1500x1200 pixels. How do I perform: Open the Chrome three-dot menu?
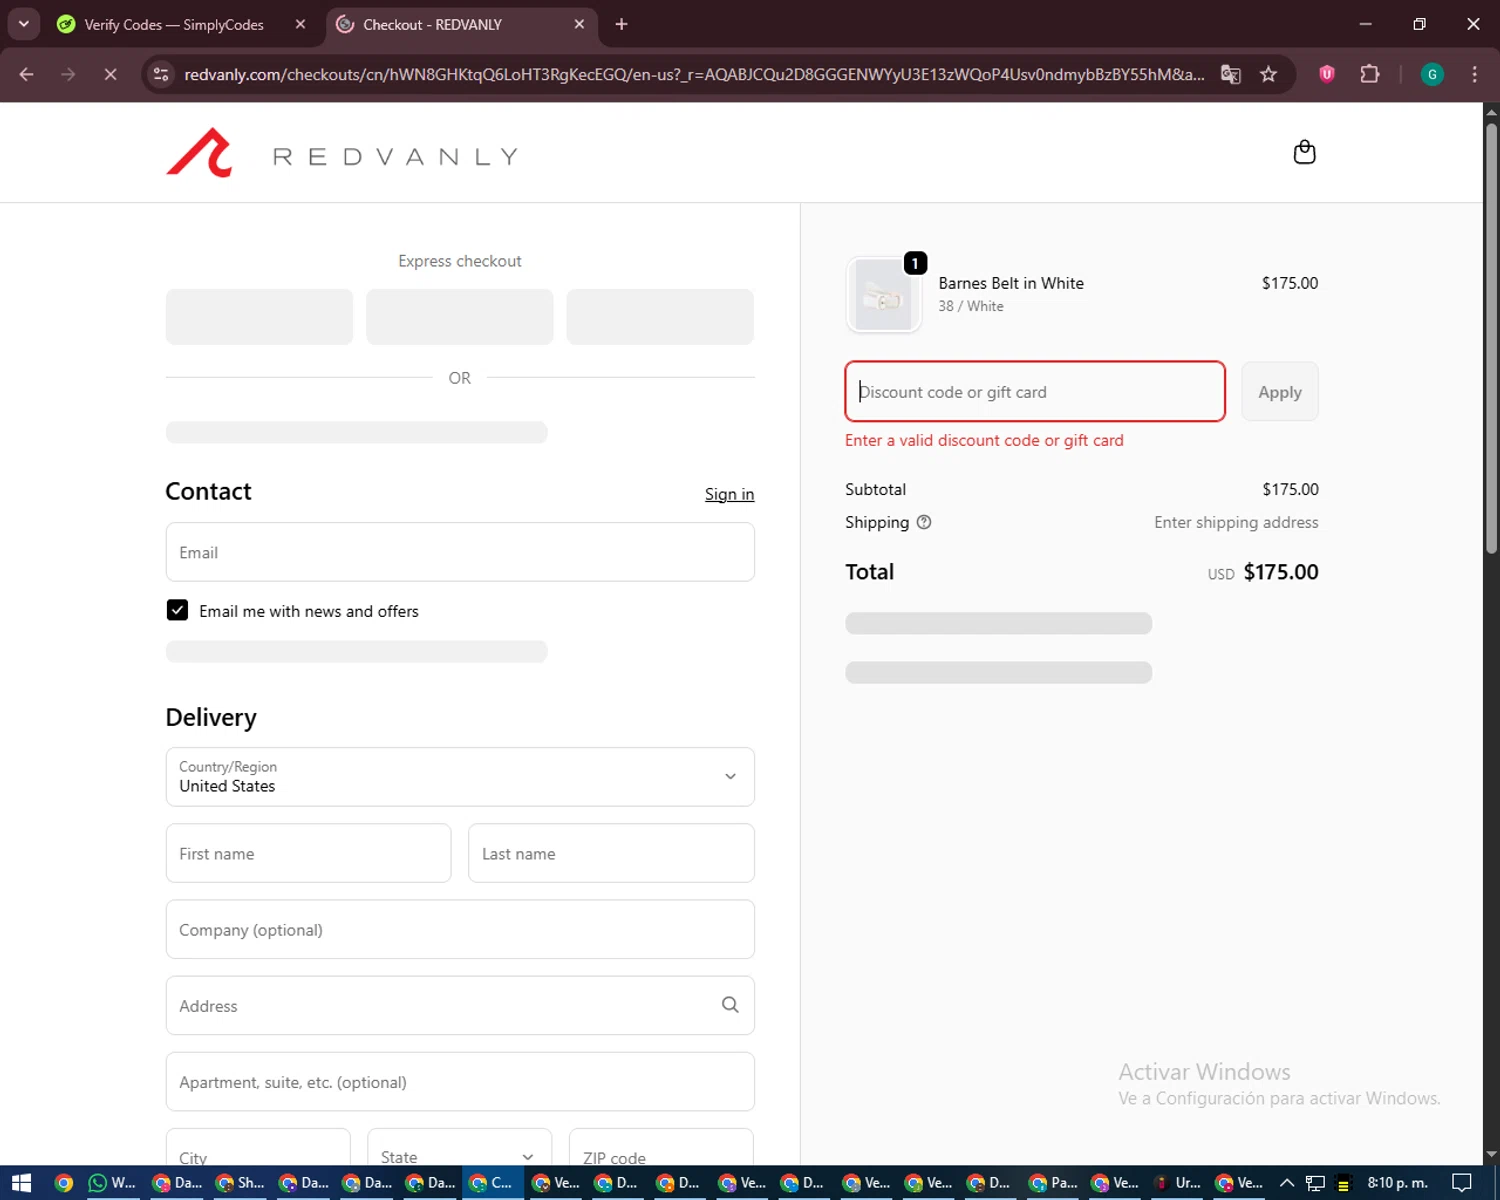pyautogui.click(x=1474, y=74)
